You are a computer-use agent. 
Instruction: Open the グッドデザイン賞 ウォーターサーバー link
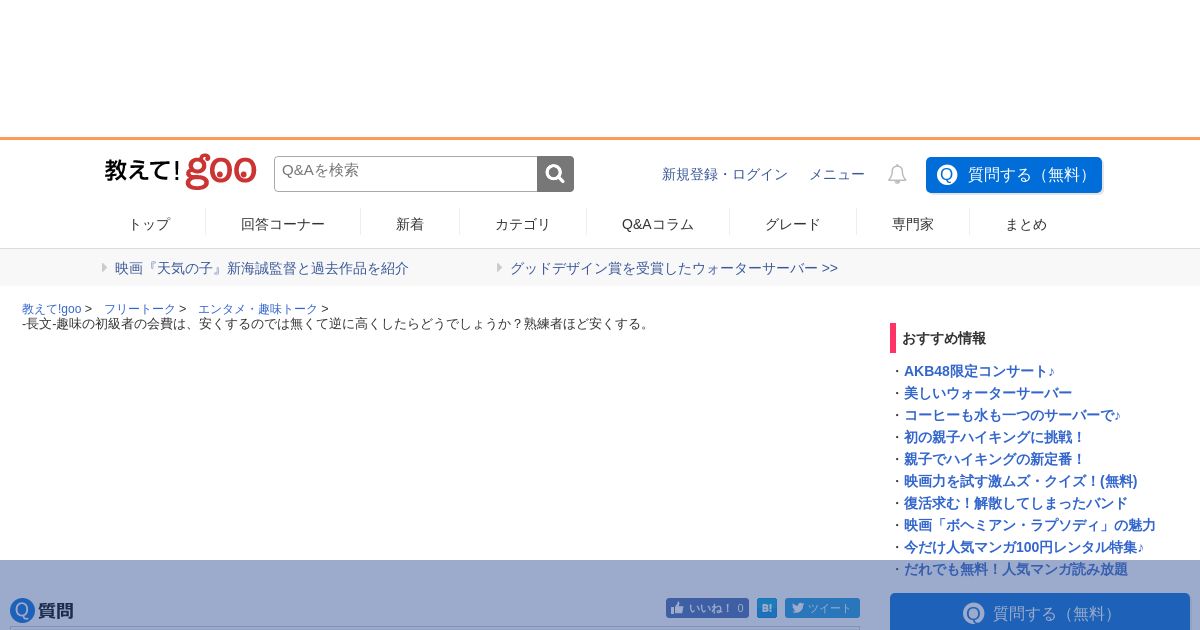coord(674,268)
